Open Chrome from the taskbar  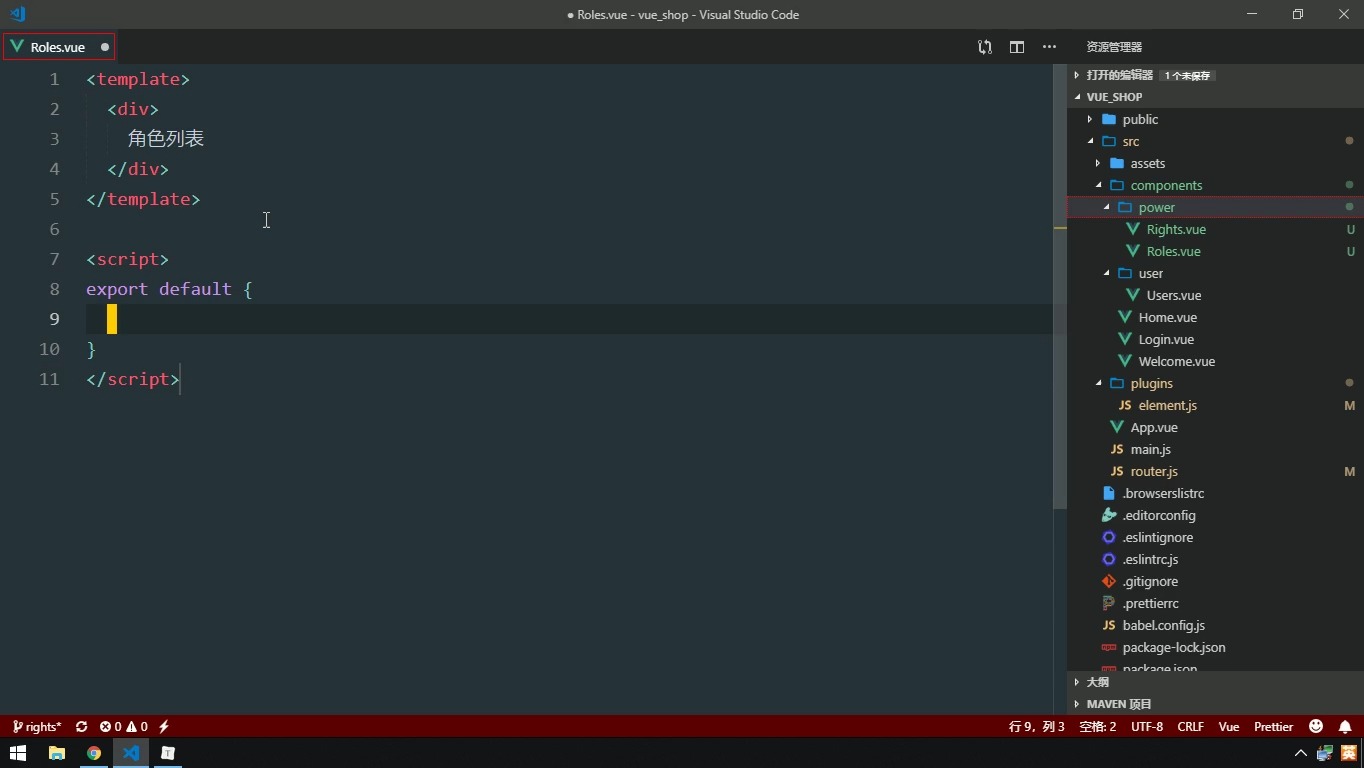click(94, 753)
